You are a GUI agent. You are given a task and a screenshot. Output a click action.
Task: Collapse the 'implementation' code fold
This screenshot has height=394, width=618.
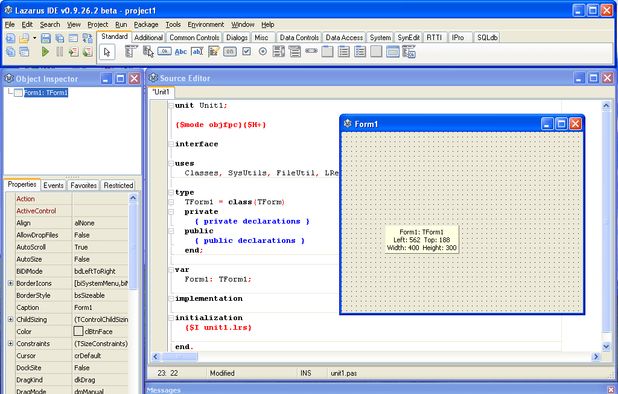(x=171, y=299)
